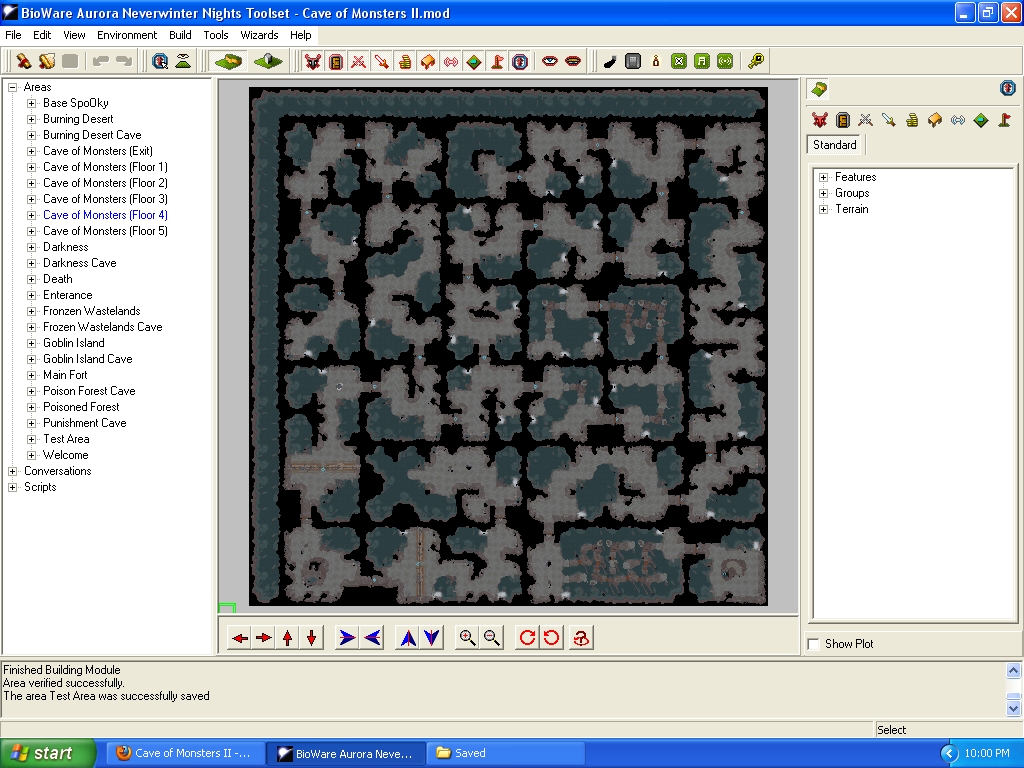Select Cave of Monsters (Floor 4) area

click(105, 215)
